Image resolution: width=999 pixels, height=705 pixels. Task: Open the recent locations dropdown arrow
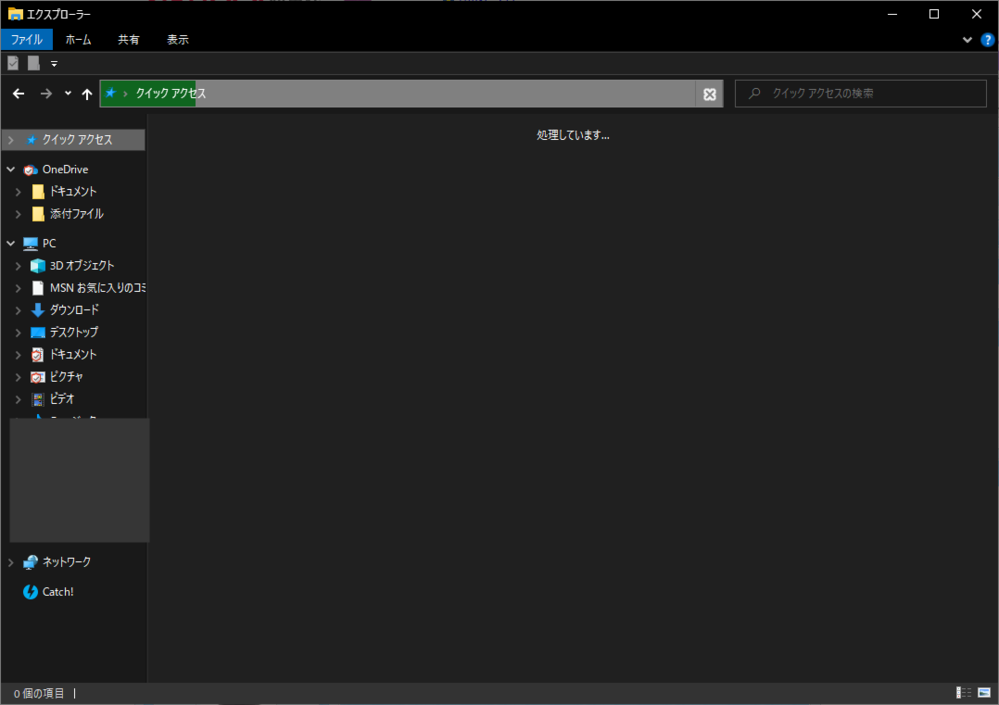[x=68, y=94]
